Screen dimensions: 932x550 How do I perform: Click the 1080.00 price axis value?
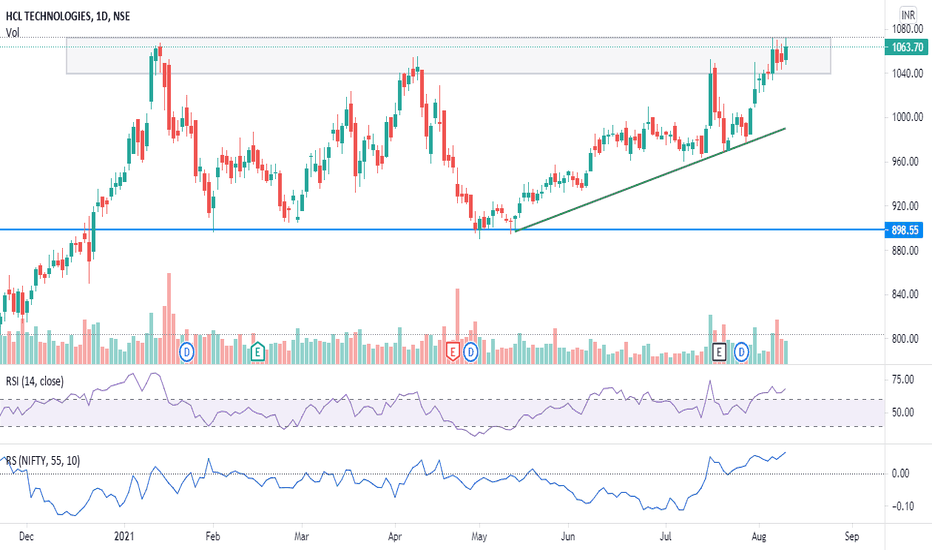click(x=908, y=29)
